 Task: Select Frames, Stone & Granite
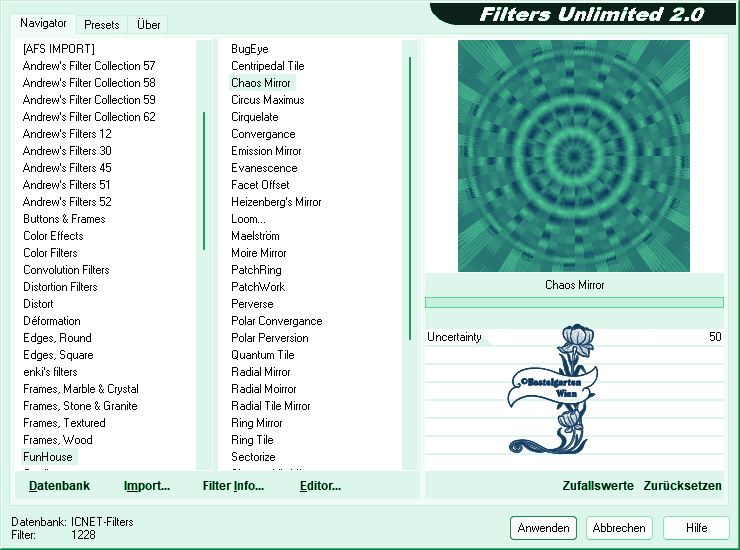(x=80, y=406)
